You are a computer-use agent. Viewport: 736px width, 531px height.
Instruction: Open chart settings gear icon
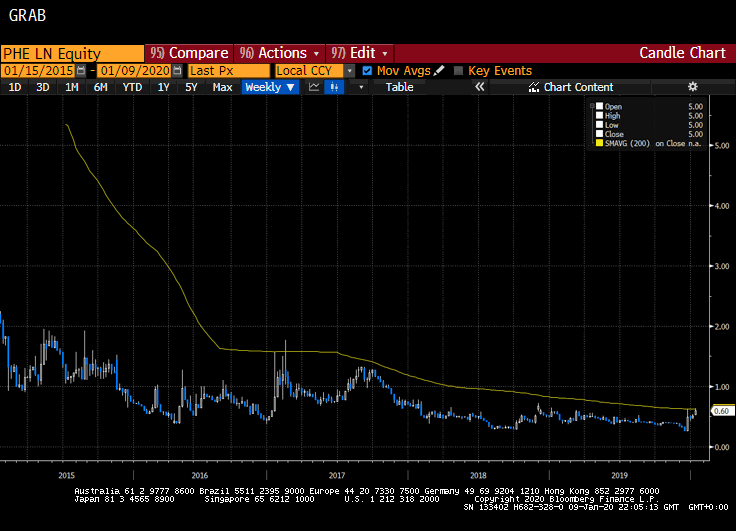(x=692, y=87)
